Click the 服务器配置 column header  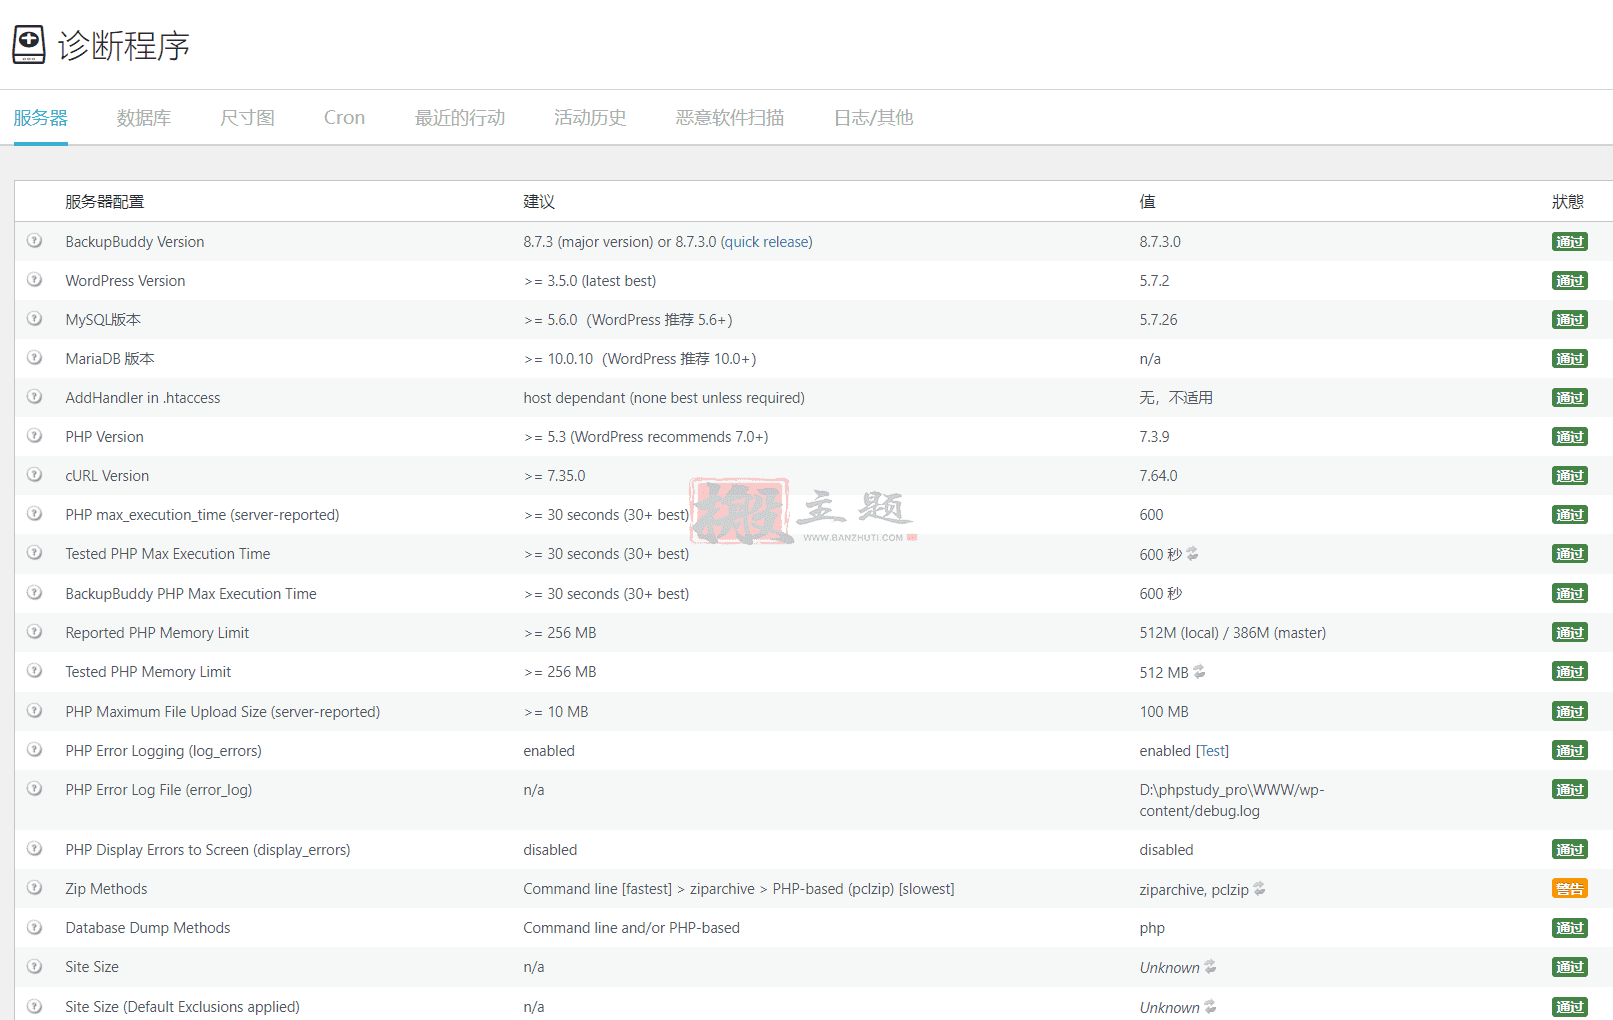tap(105, 202)
